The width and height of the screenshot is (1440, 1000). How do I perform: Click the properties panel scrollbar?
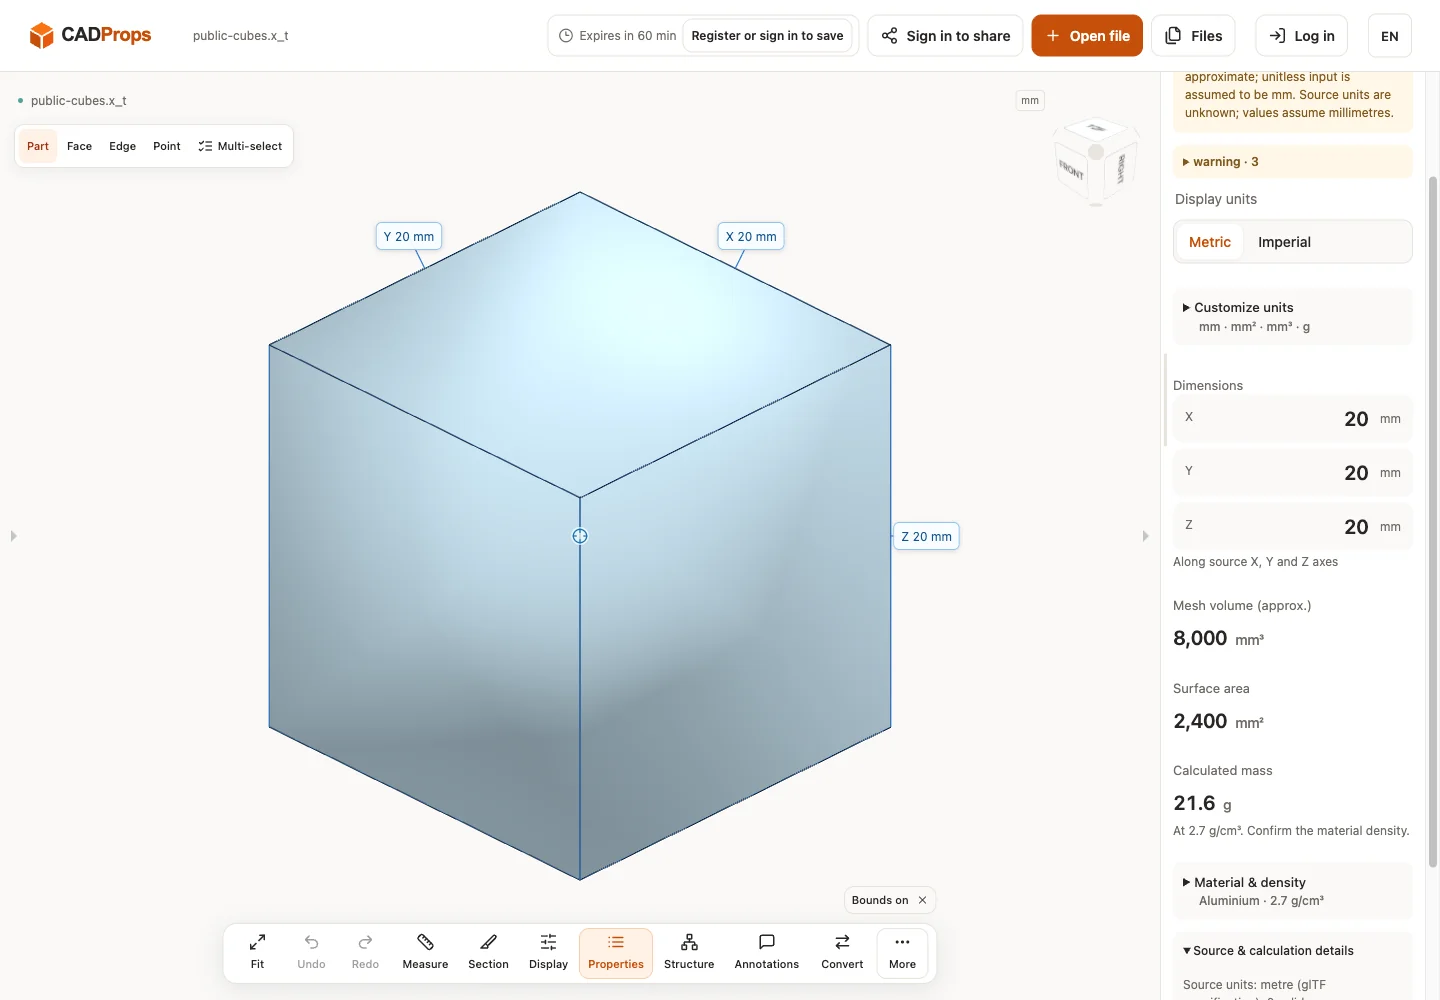pos(1433,520)
